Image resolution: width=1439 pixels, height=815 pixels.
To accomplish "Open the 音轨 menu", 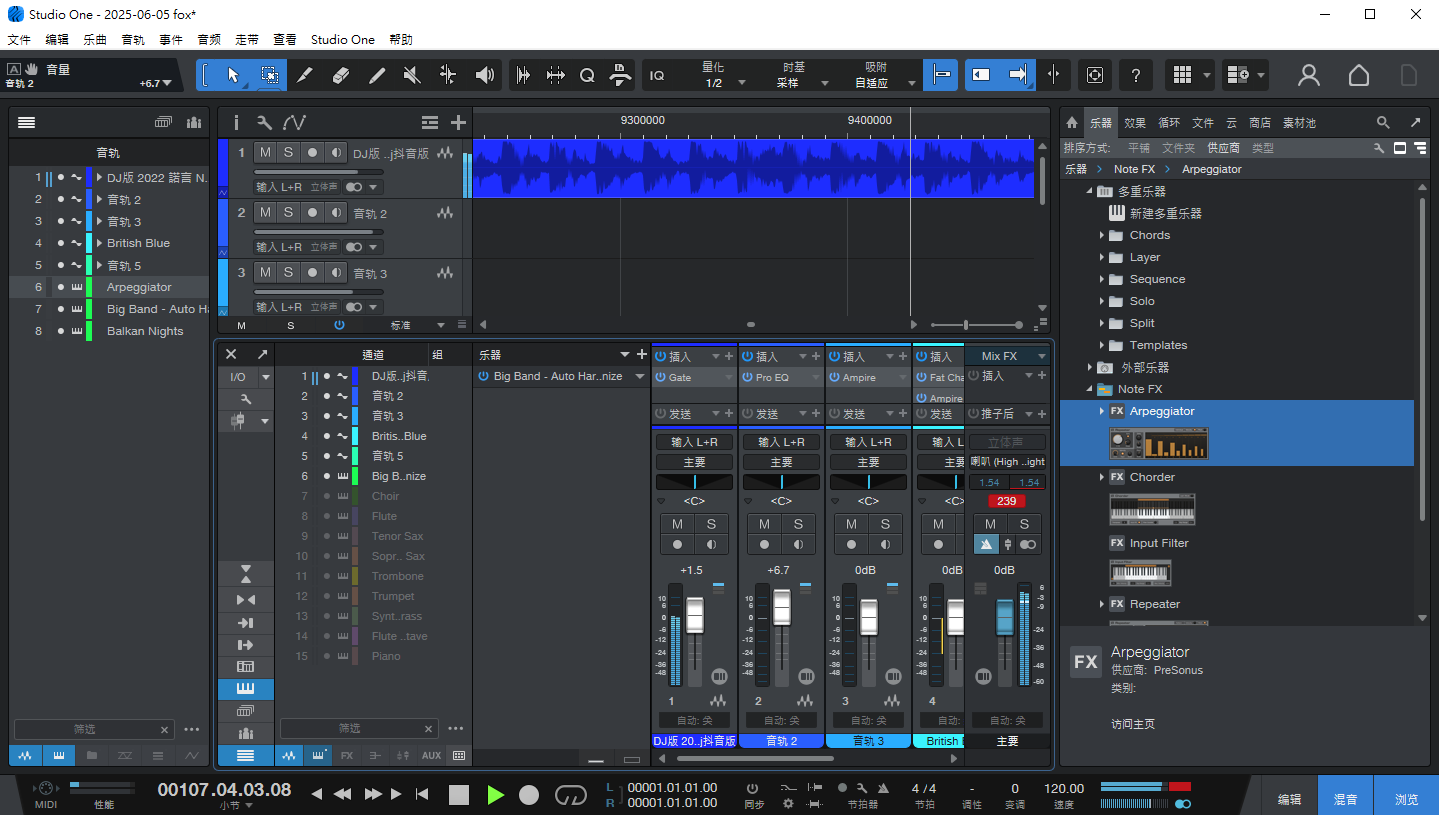I will [x=133, y=40].
